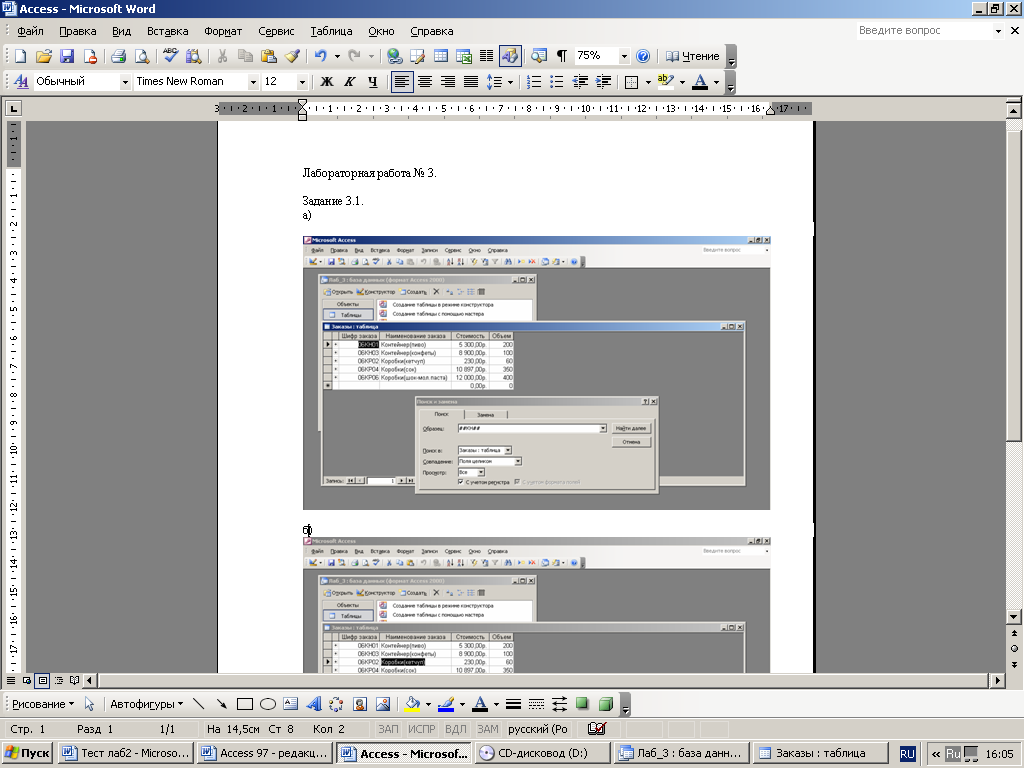This screenshot has width=1024, height=768.
Task: Toggle show paragraph marks ¶
Action: coord(561,56)
